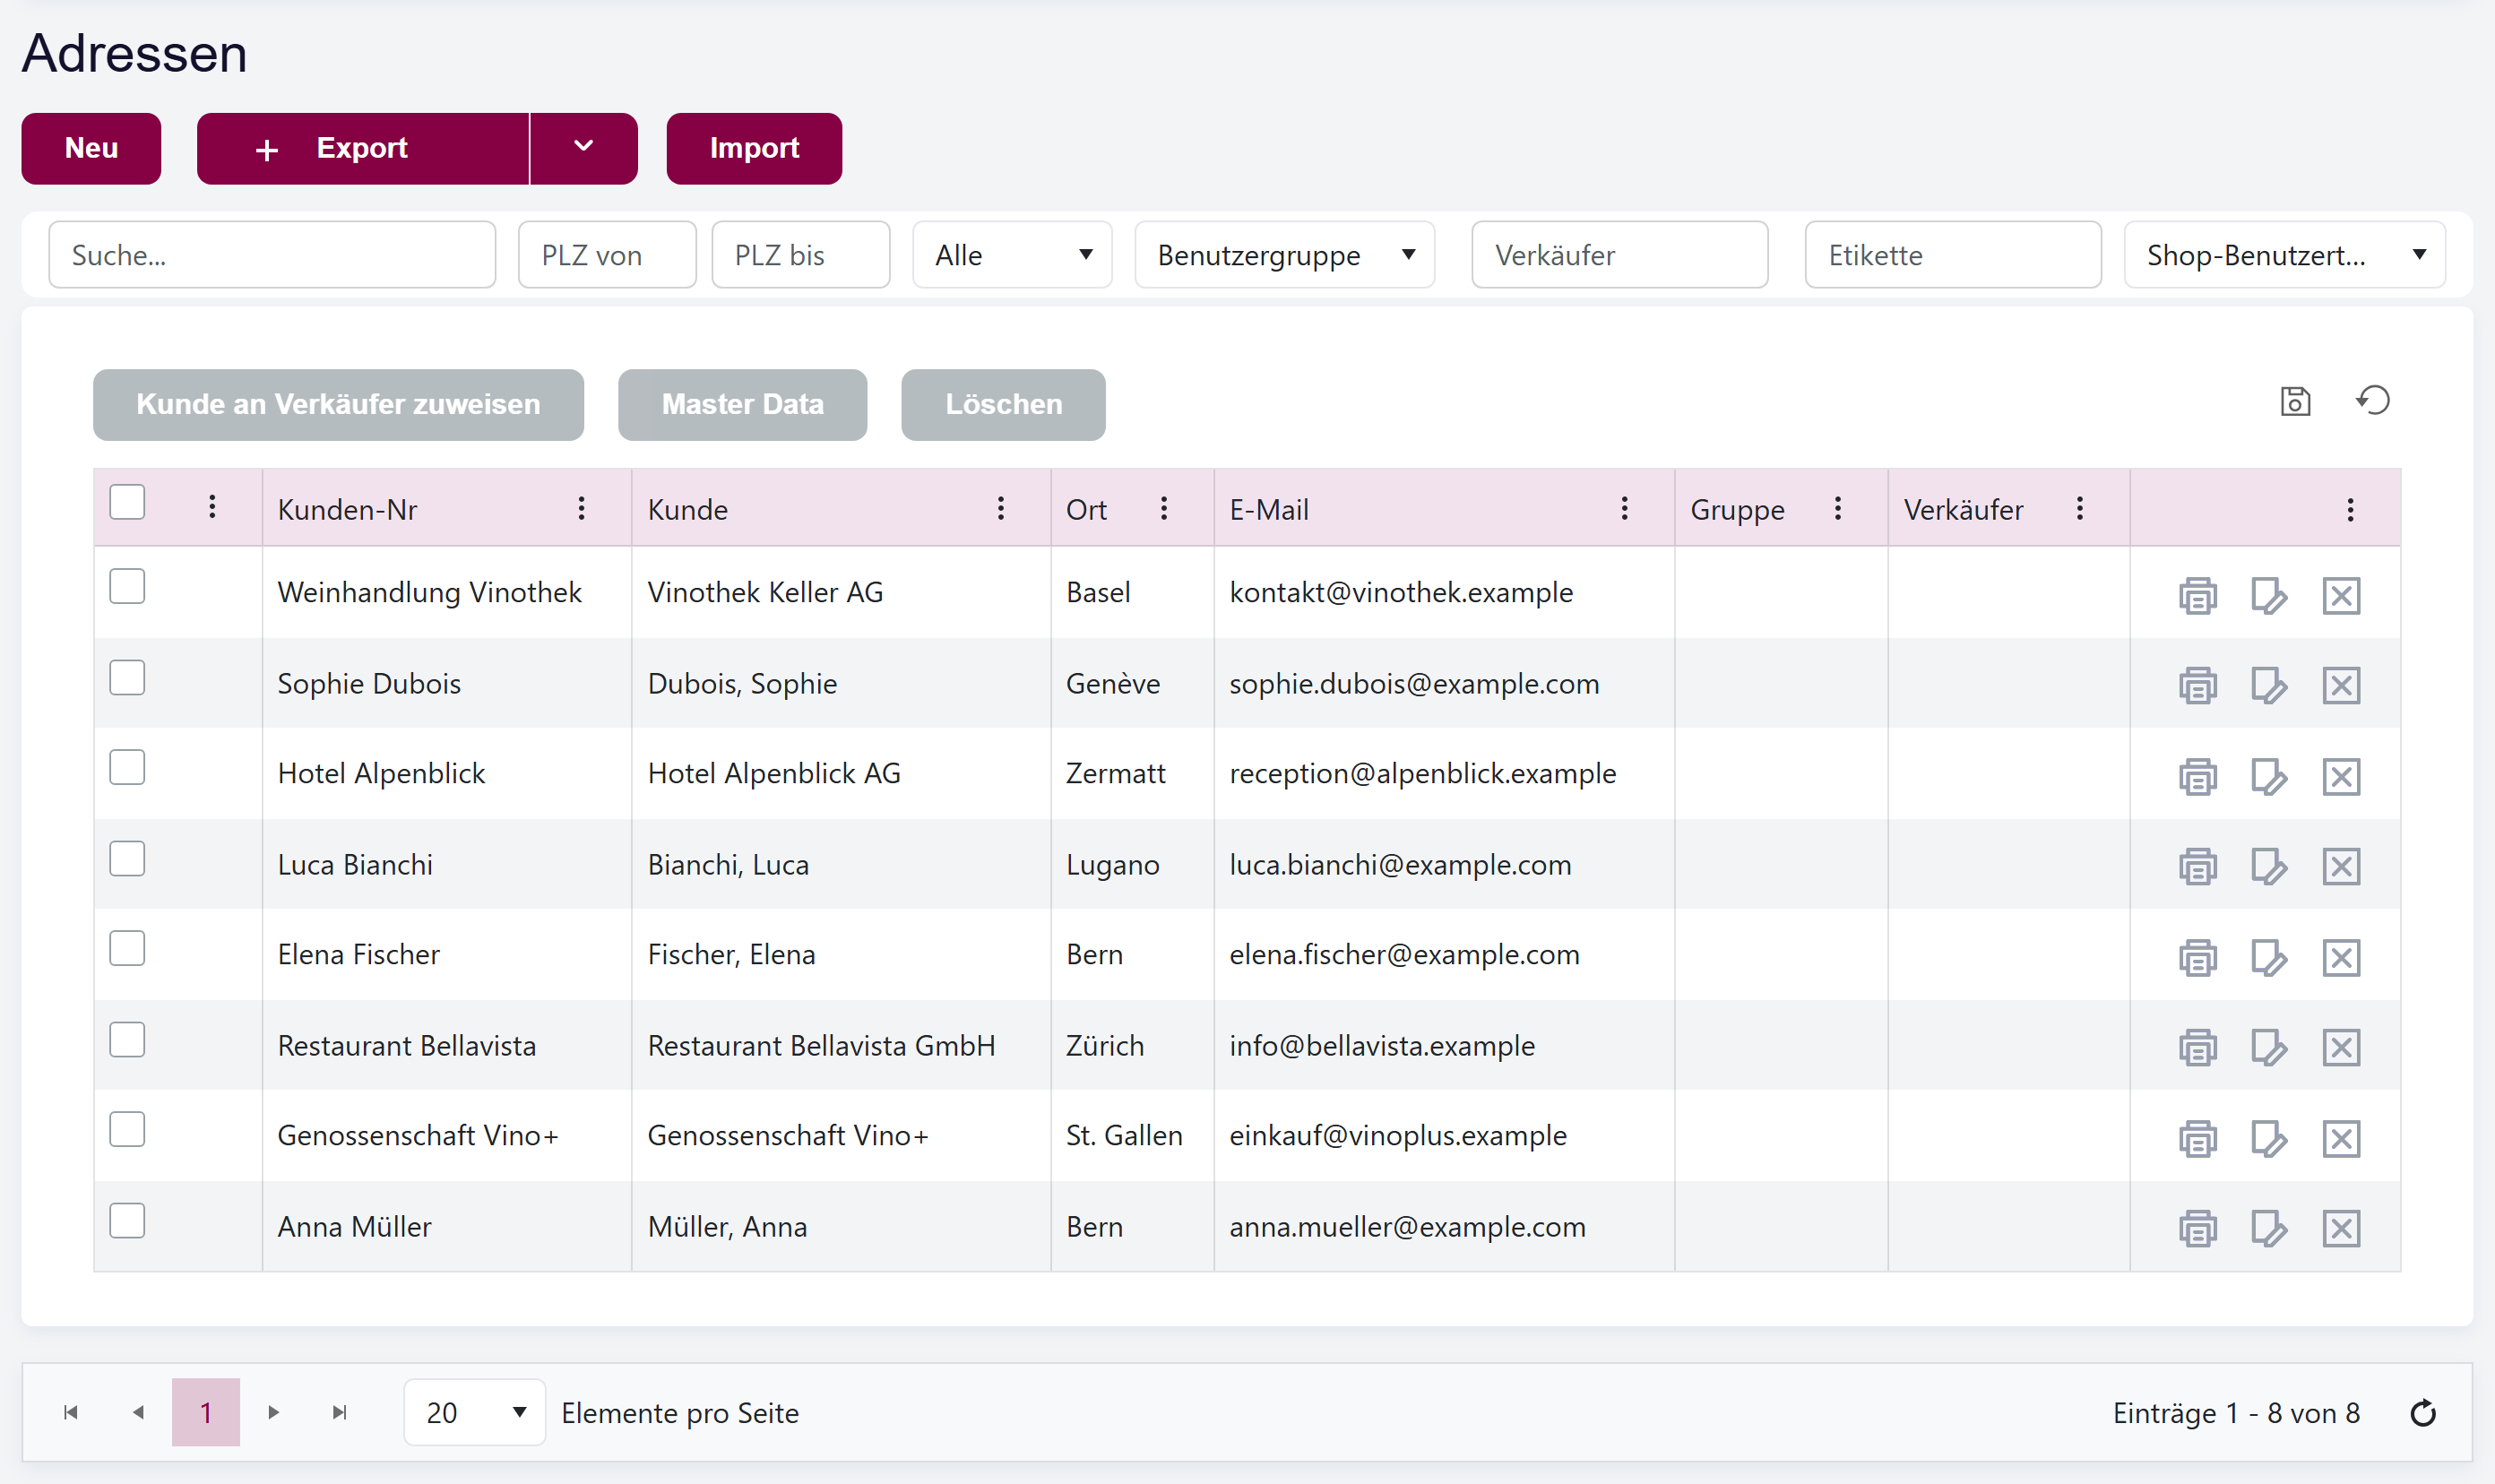Click the Neu button
2495x1484 pixels.
91,148
